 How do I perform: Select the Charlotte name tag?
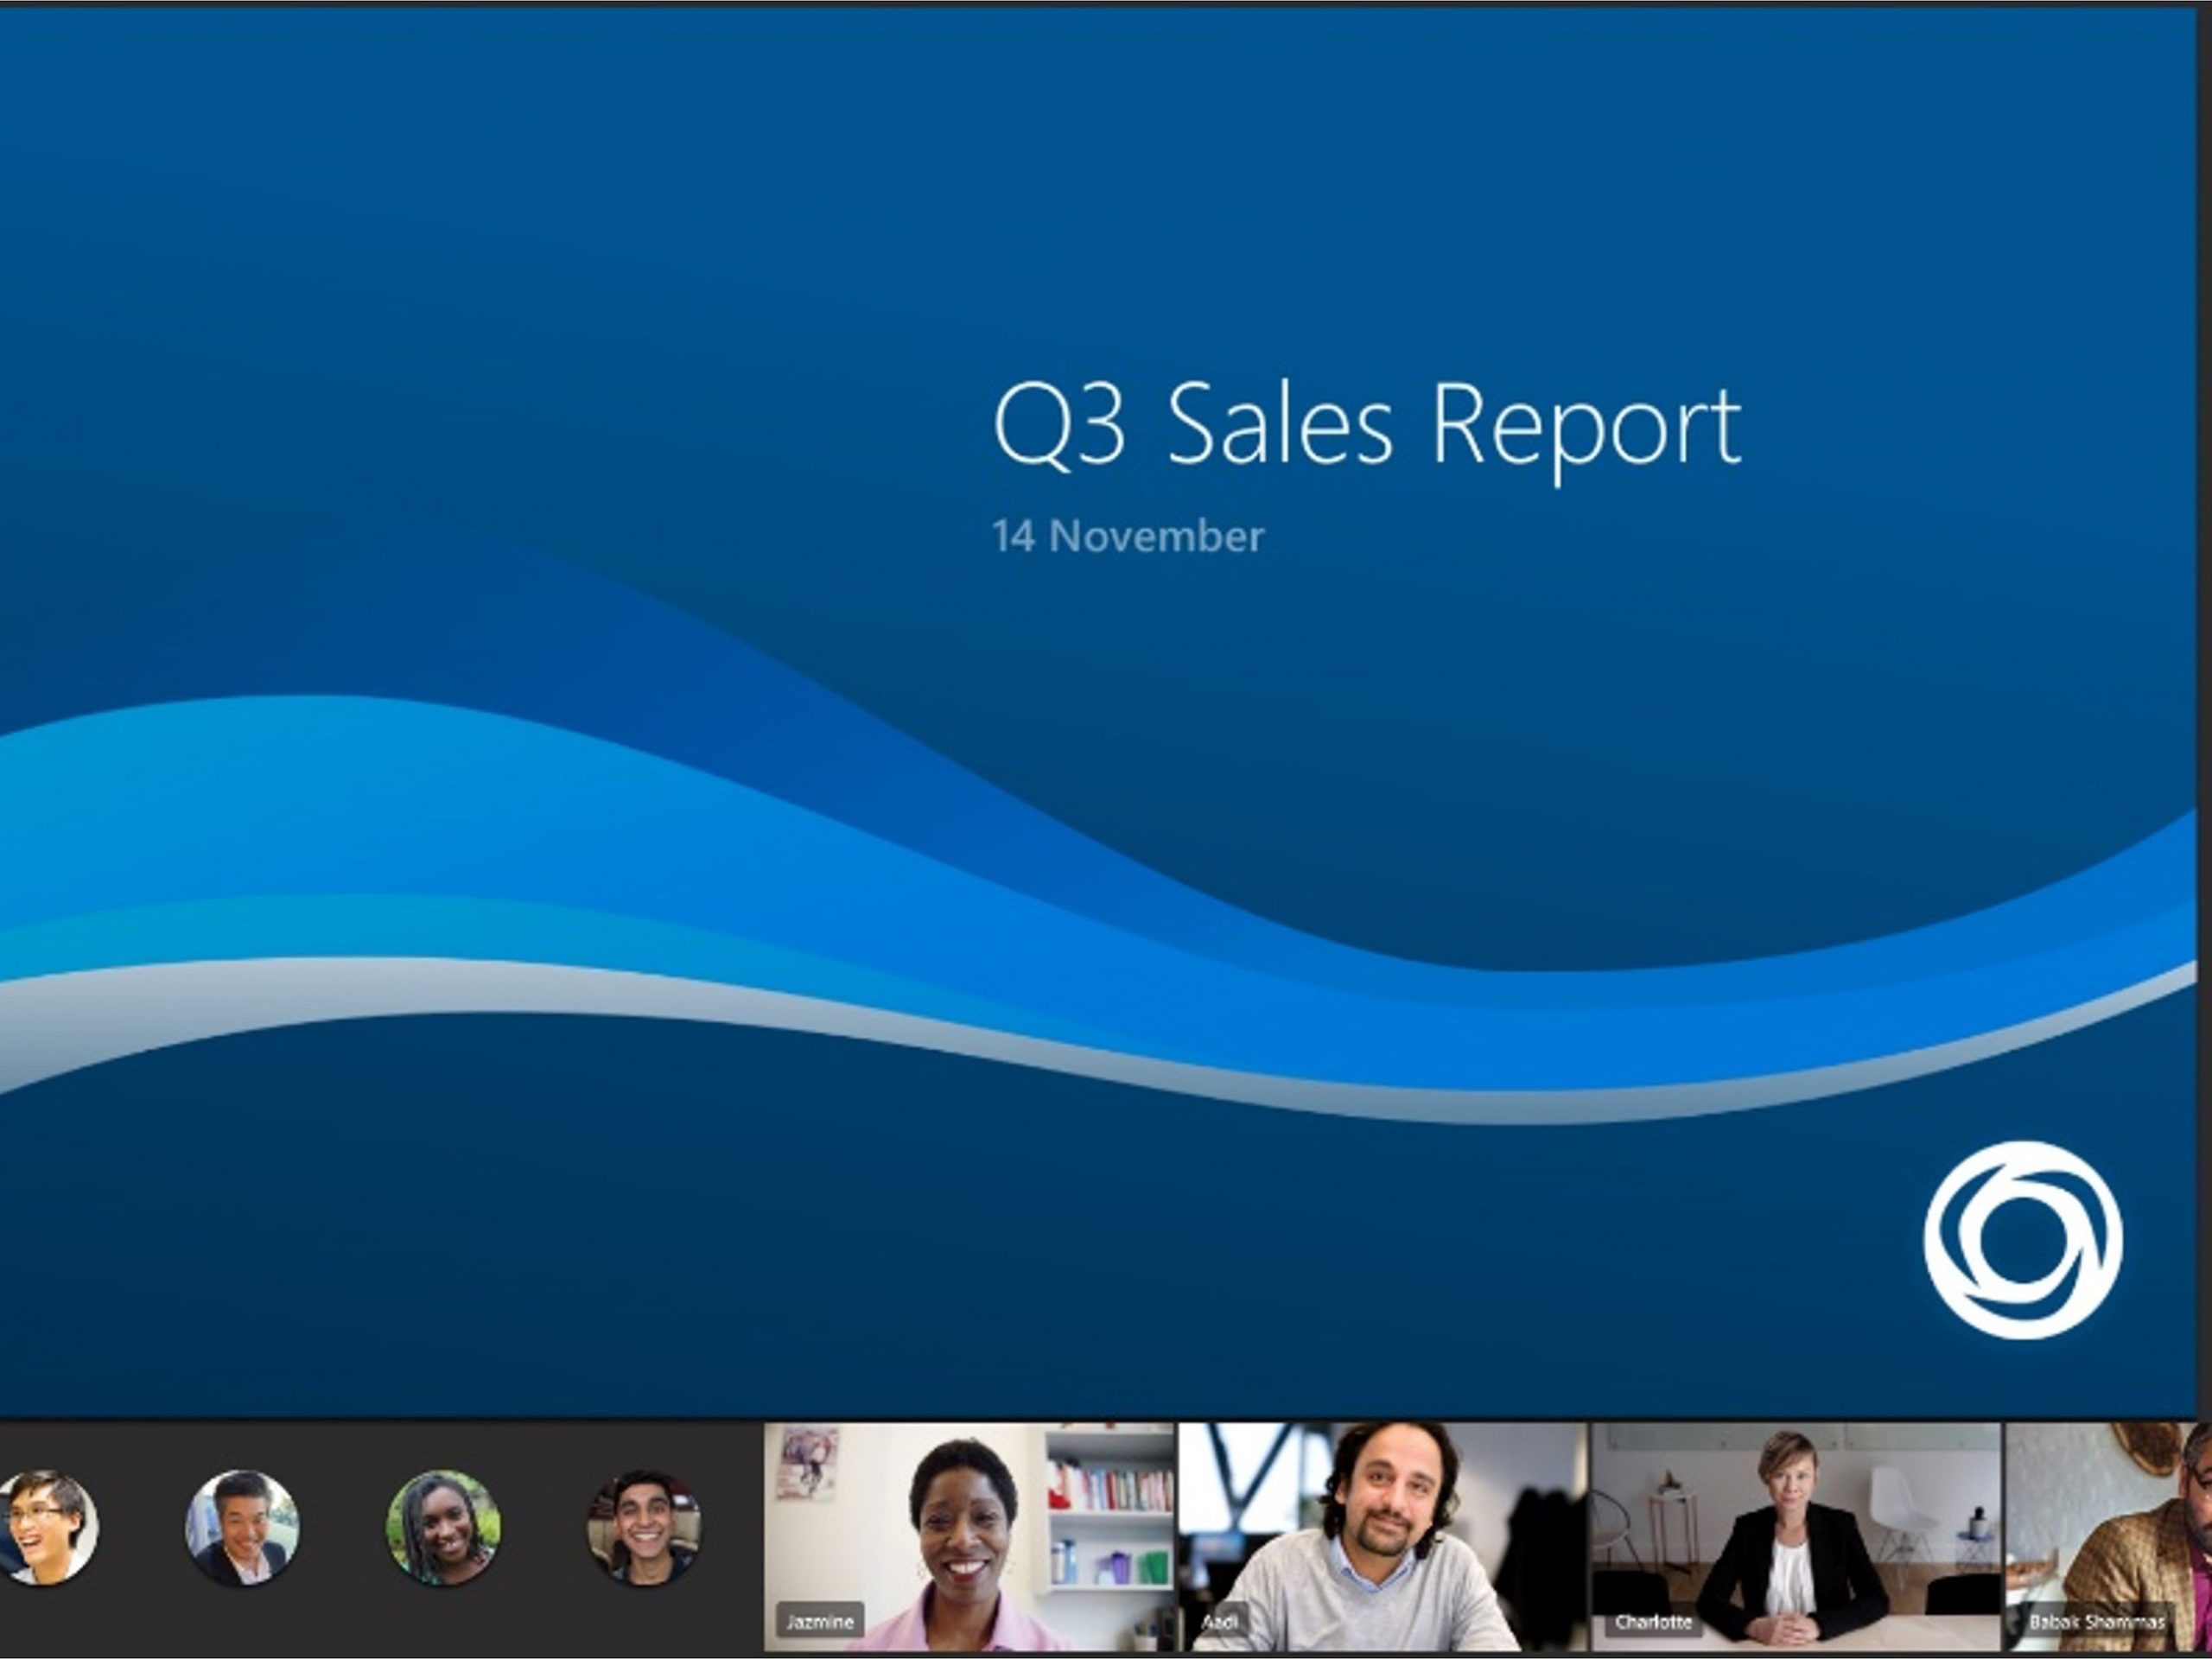tap(1653, 1621)
